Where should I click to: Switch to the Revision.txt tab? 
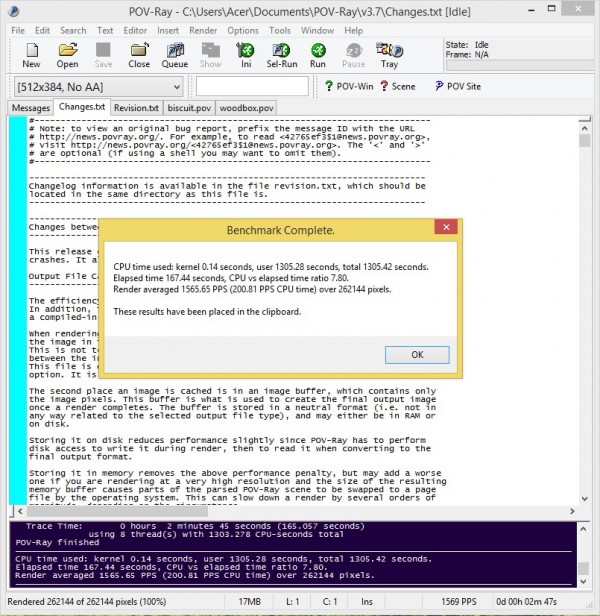(x=136, y=108)
